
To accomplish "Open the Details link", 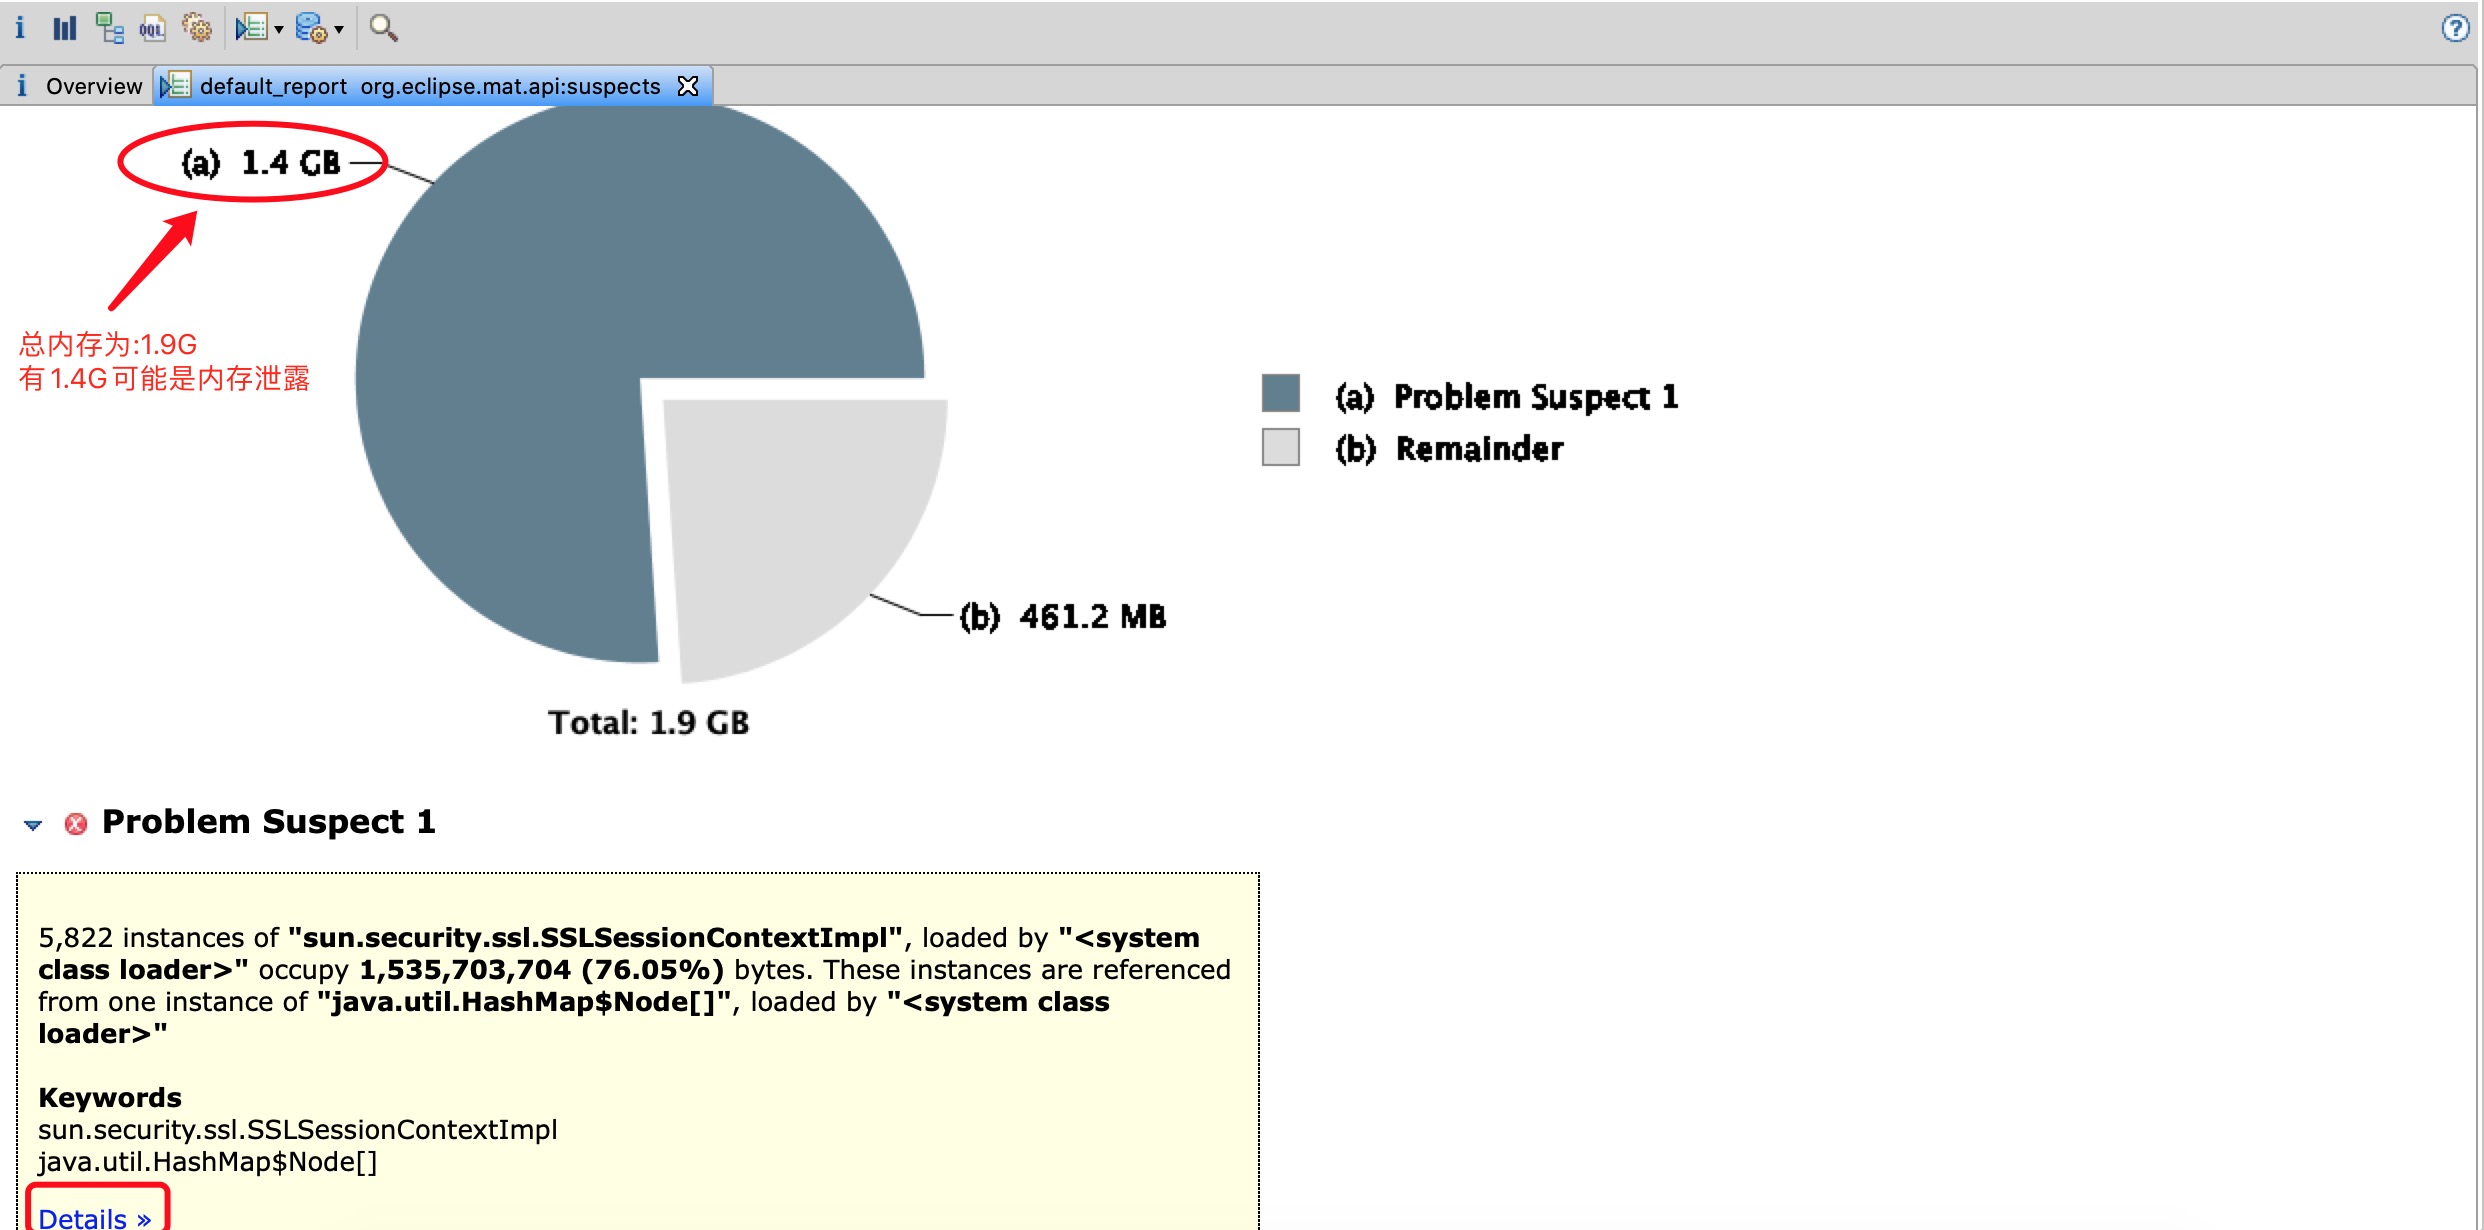I will [95, 1217].
